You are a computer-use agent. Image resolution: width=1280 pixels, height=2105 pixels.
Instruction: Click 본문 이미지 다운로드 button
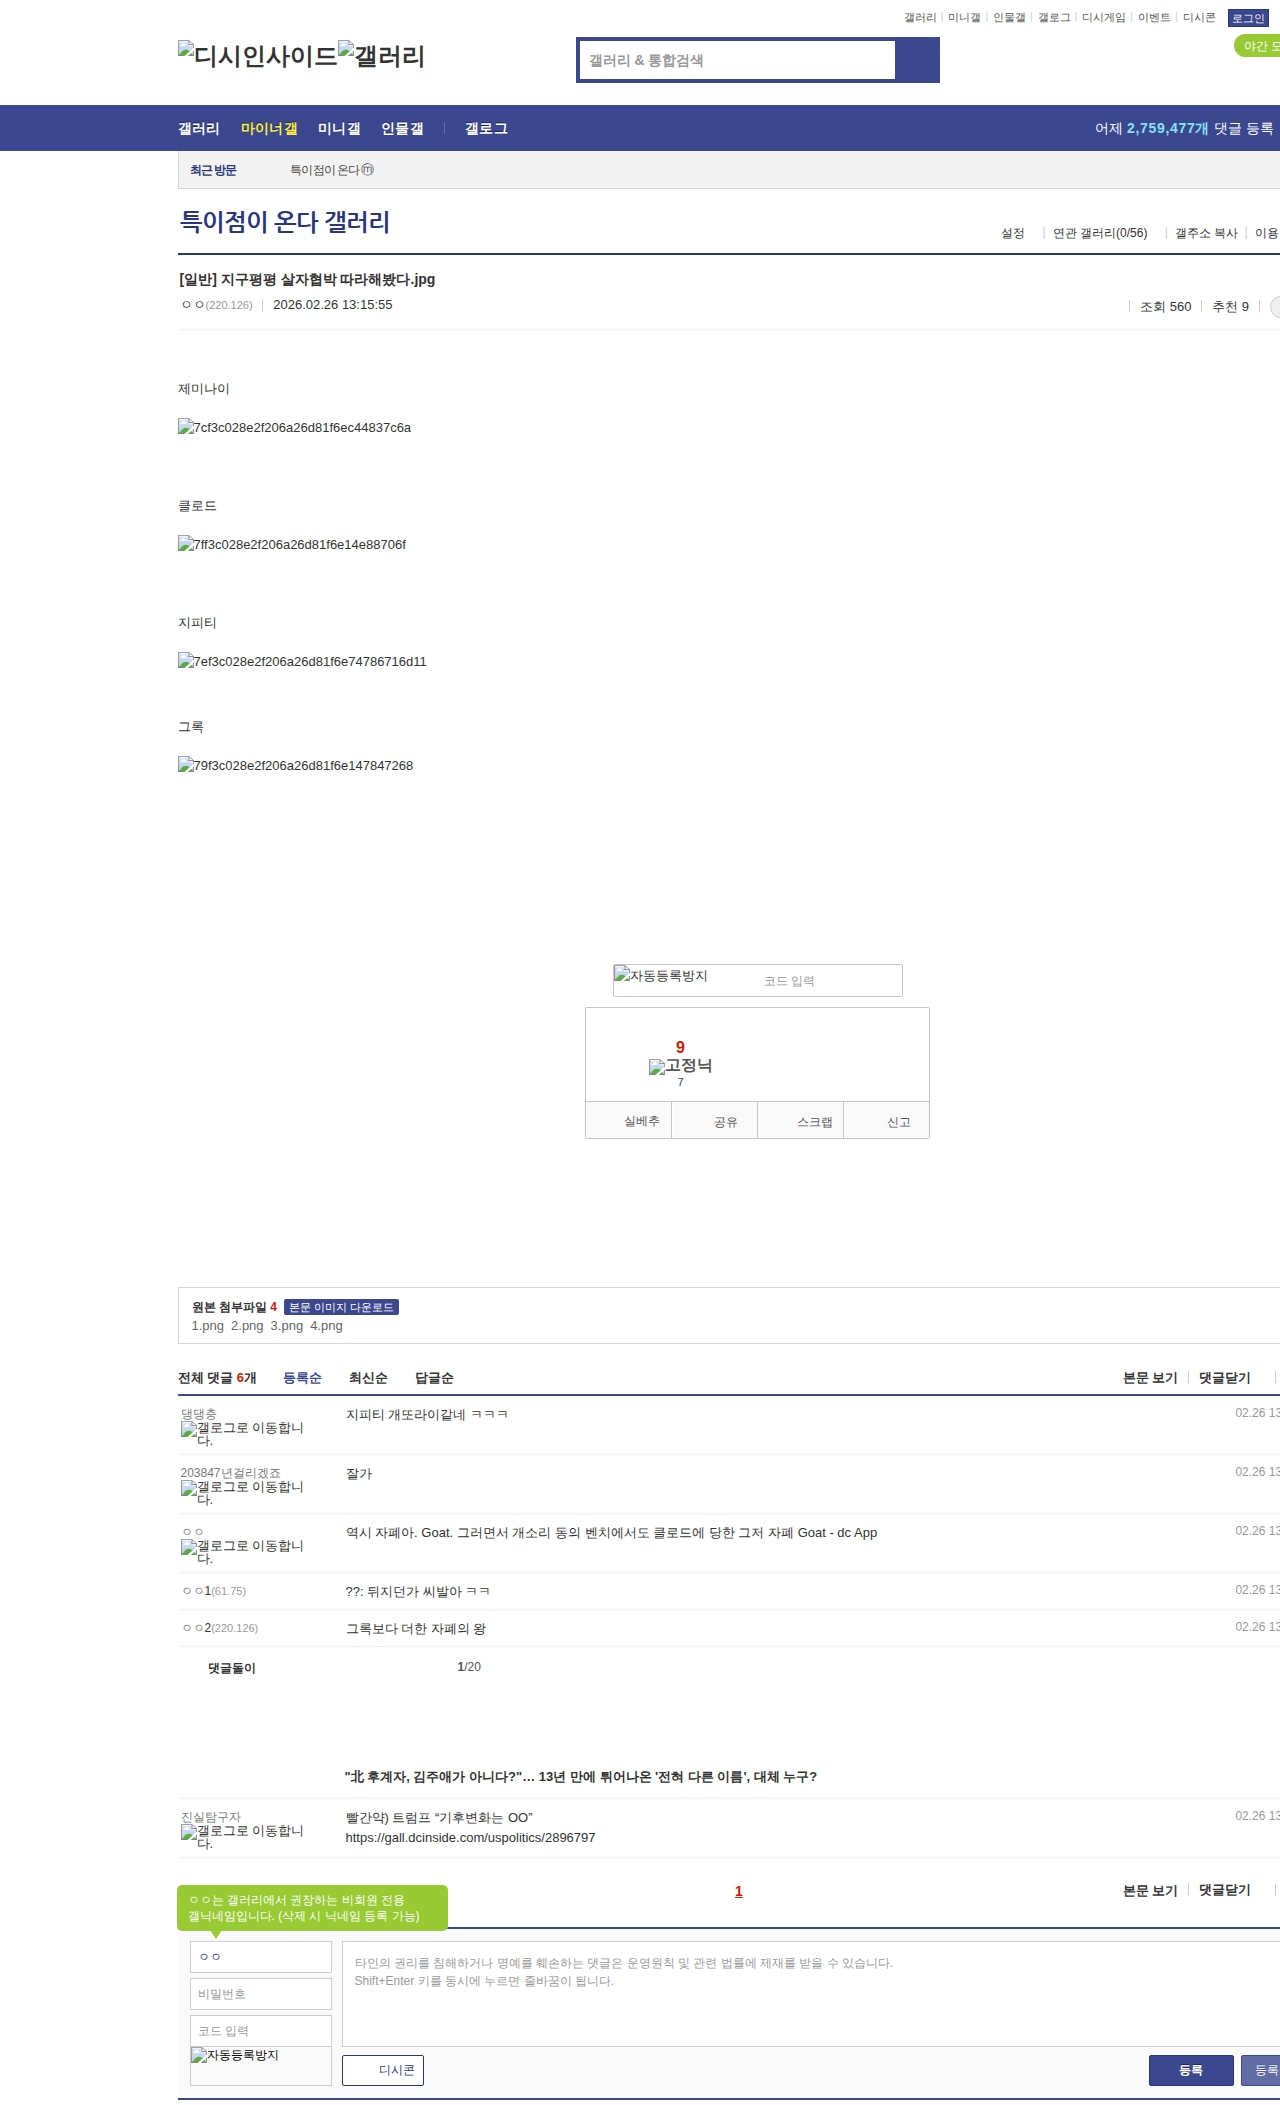click(x=341, y=1307)
